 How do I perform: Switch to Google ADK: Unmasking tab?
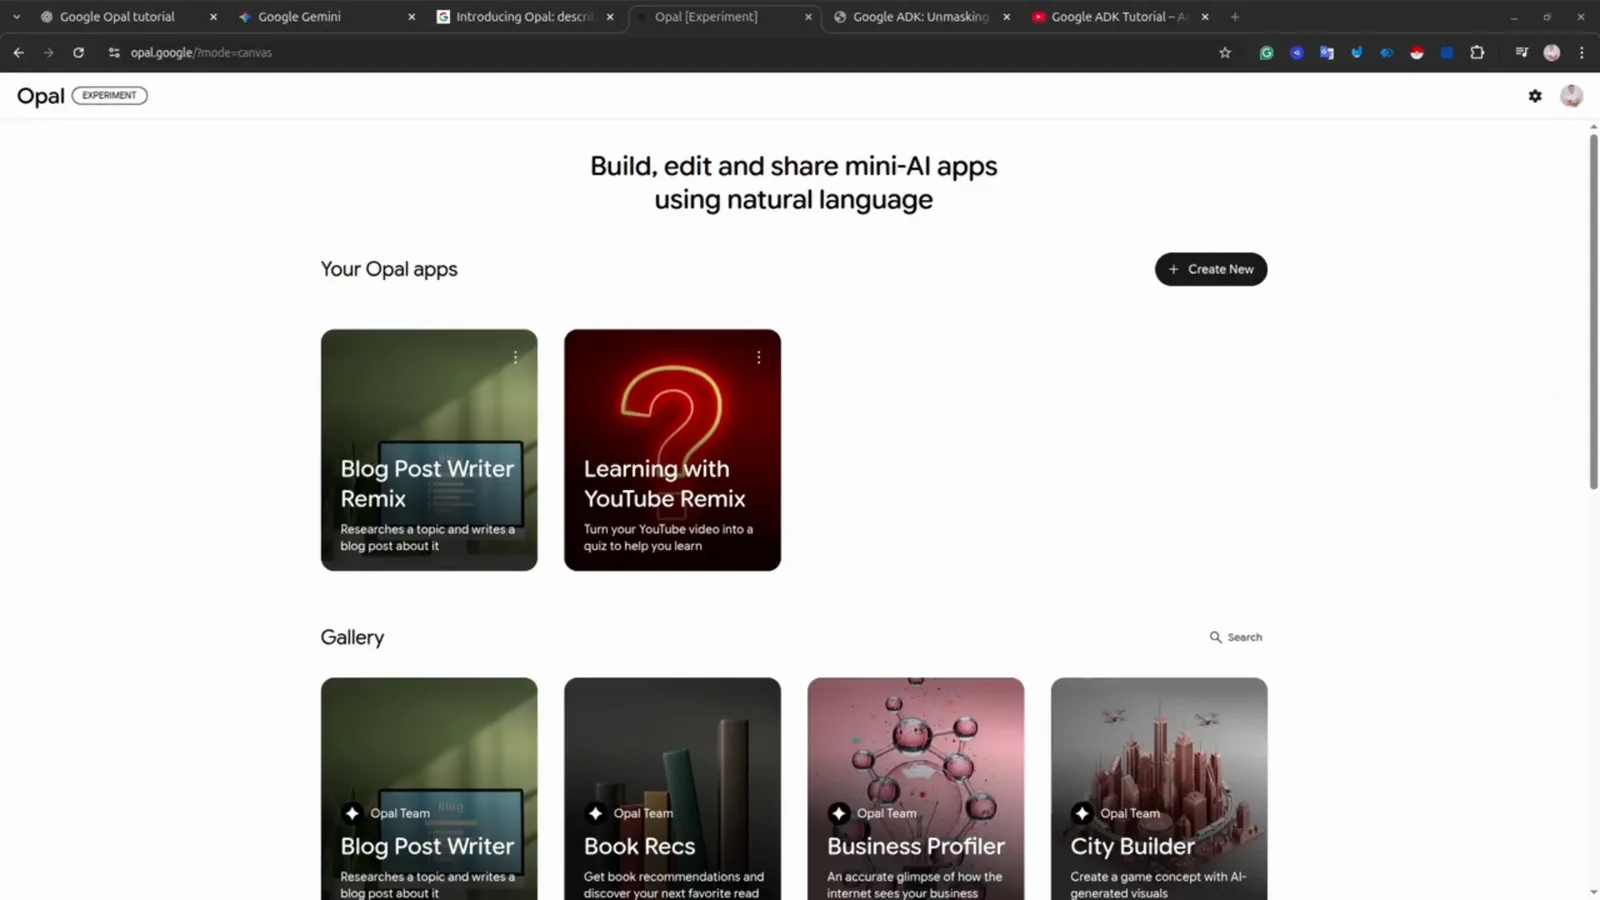click(x=920, y=17)
